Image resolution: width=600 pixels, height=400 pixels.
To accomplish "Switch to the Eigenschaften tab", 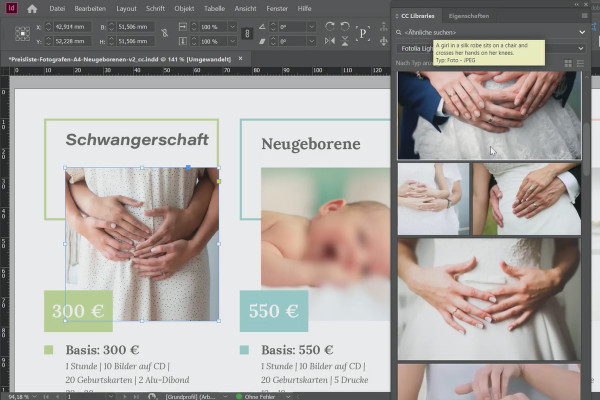I will tap(469, 16).
